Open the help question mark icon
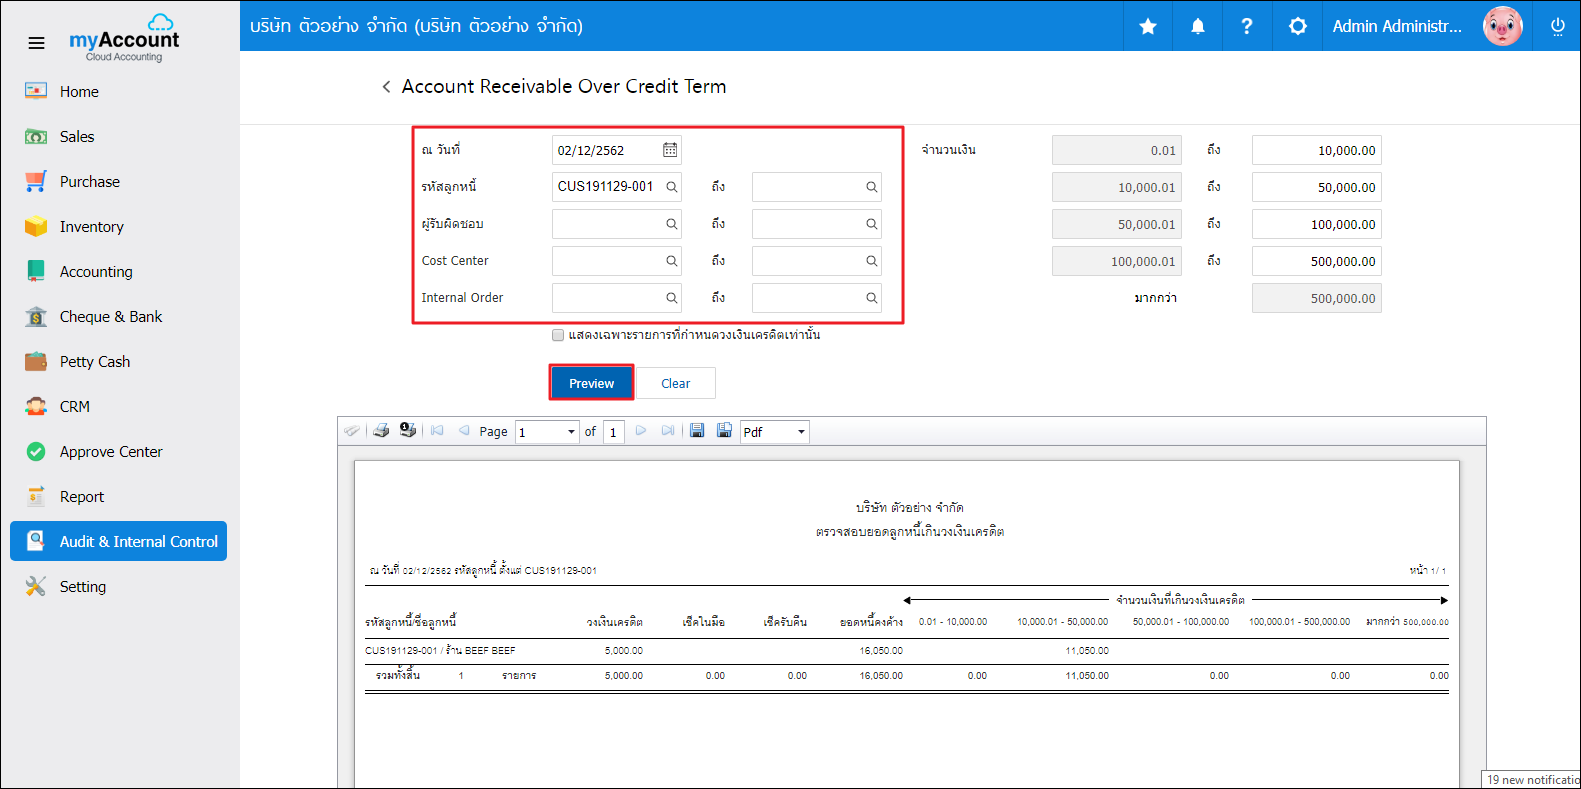Viewport: 1581px width, 789px height. coord(1247,26)
